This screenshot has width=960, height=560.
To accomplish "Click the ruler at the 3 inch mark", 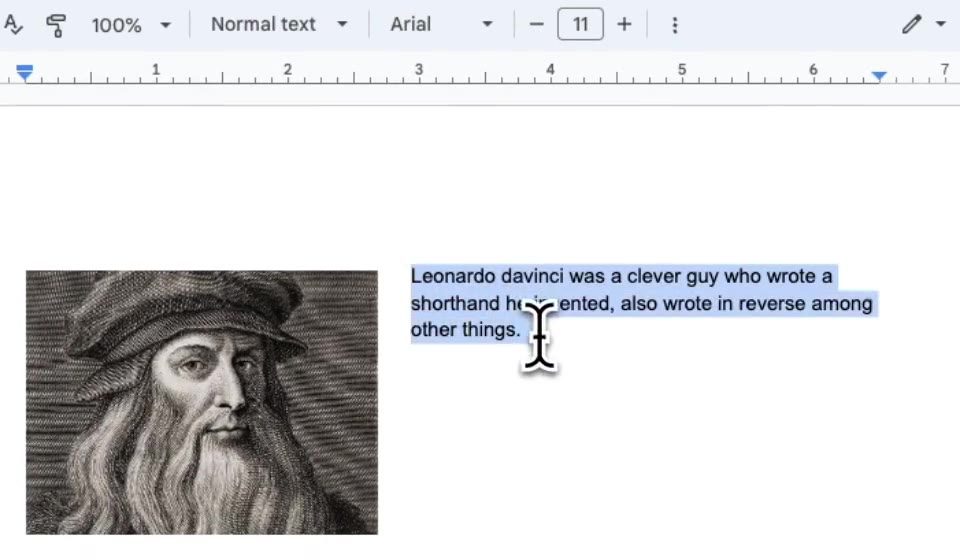I will tap(419, 70).
